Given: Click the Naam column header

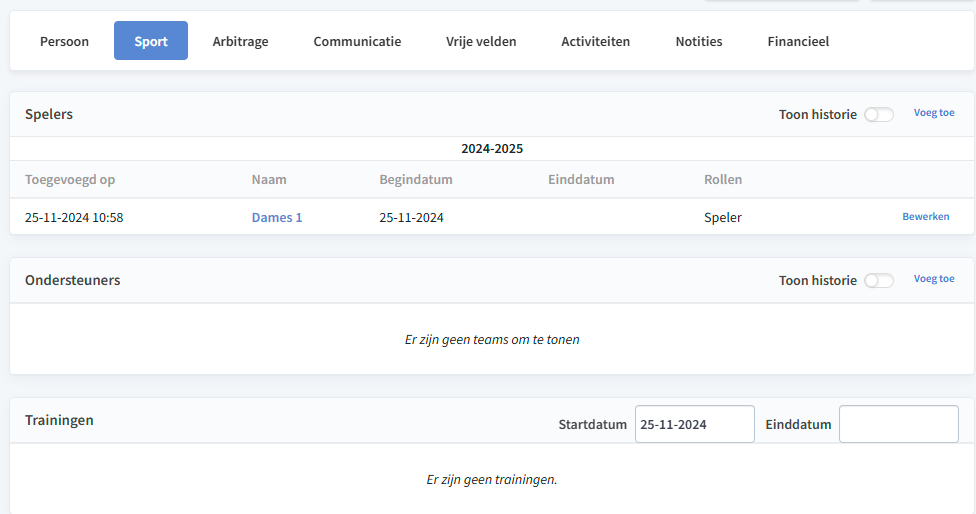Looking at the screenshot, I should point(269,179).
